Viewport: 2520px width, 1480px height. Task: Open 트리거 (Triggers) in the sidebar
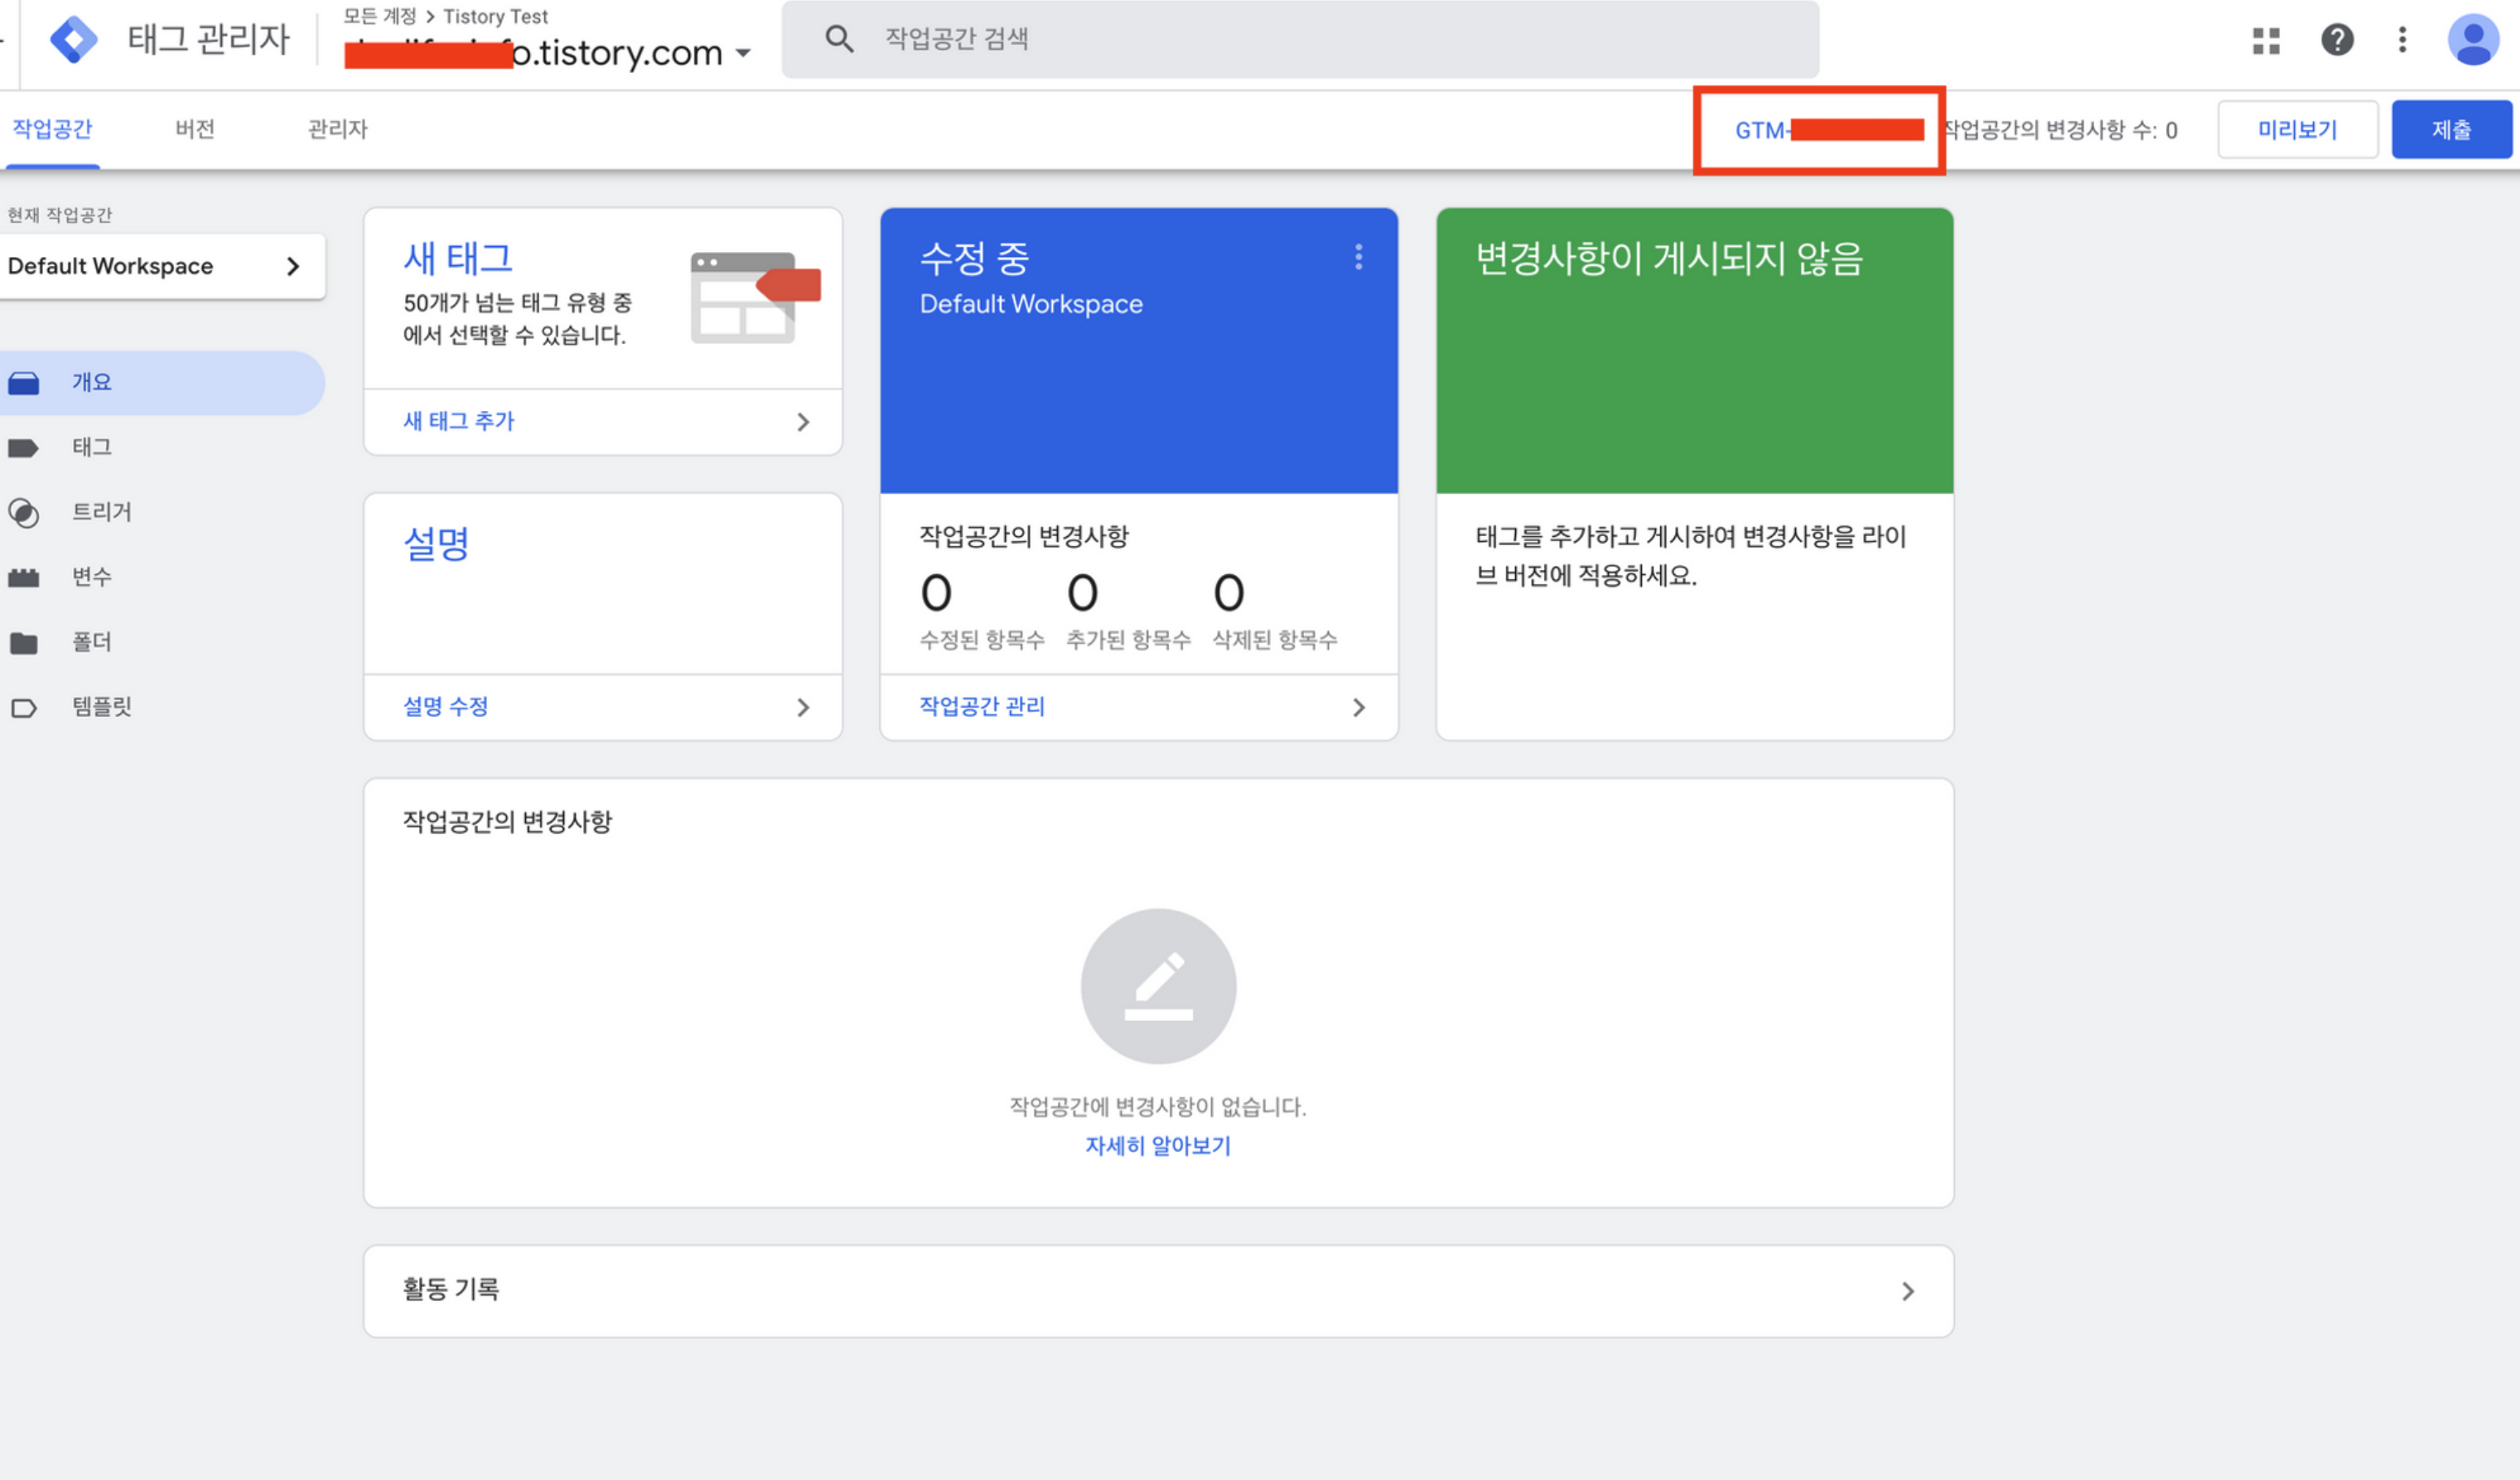tap(101, 512)
